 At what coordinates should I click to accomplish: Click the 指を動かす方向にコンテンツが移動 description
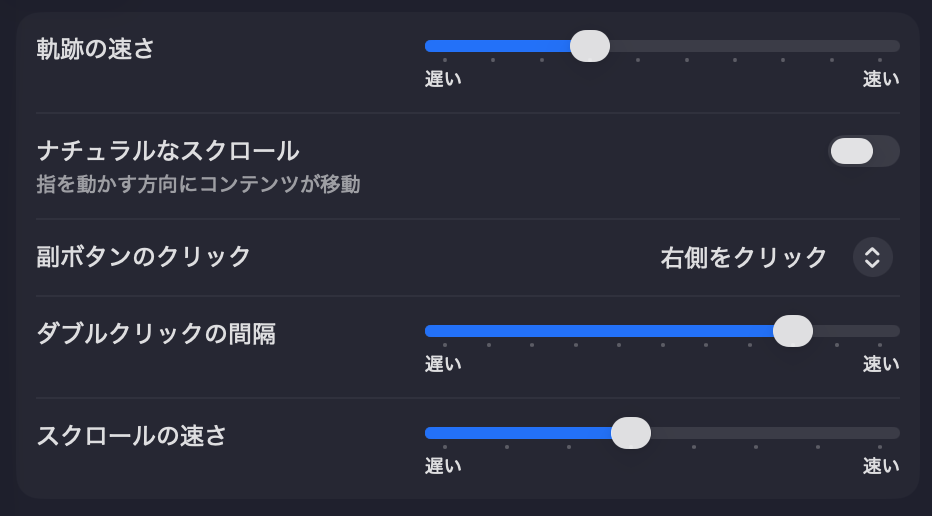198,184
